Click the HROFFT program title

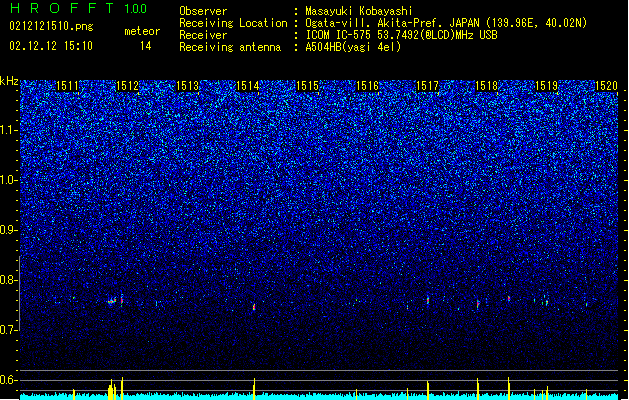pyautogui.click(x=62, y=8)
